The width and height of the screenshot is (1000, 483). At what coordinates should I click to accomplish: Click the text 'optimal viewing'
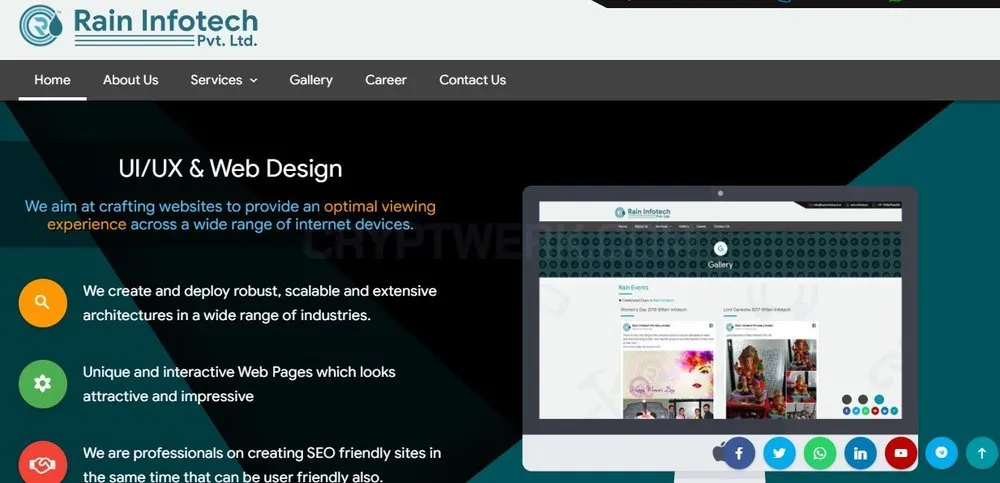pyautogui.click(x=379, y=207)
